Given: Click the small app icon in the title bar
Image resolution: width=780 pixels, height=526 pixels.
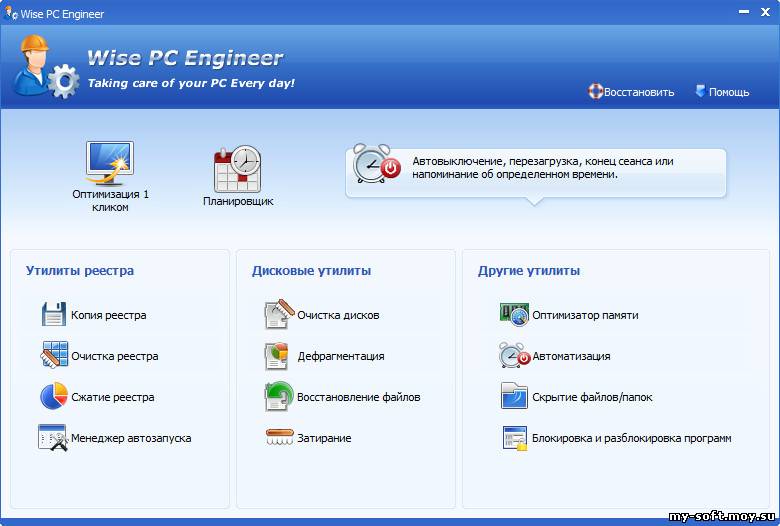Looking at the screenshot, I should click(x=10, y=12).
